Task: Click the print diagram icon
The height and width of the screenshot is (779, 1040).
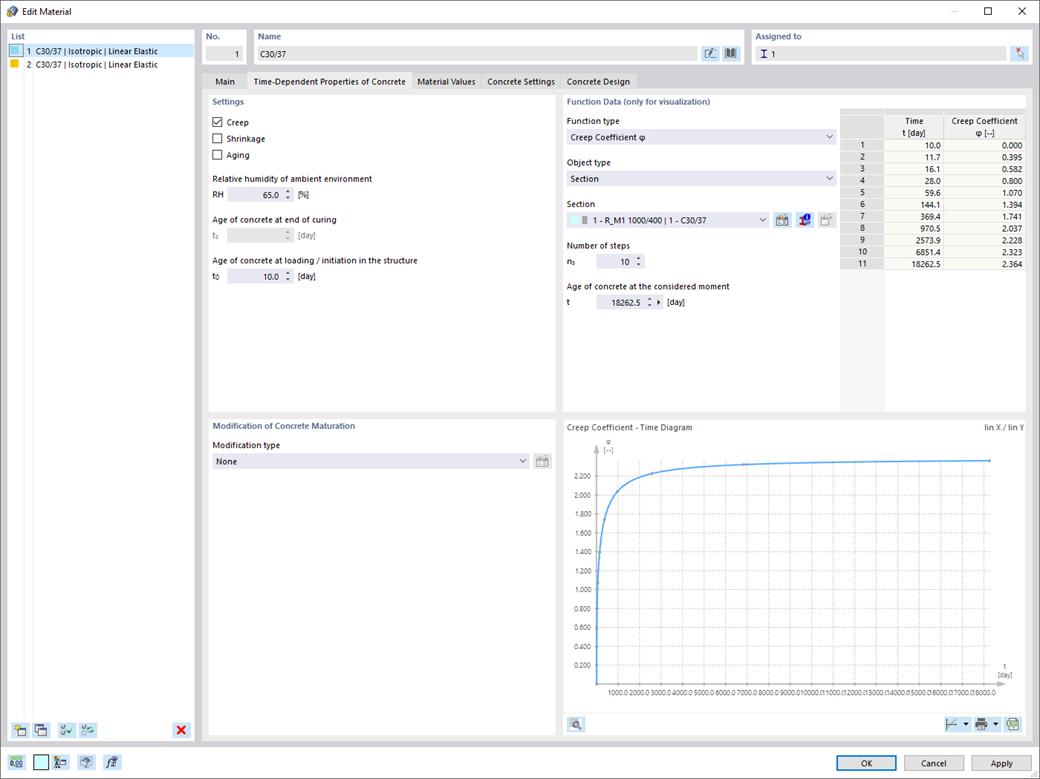Action: pyautogui.click(x=982, y=724)
